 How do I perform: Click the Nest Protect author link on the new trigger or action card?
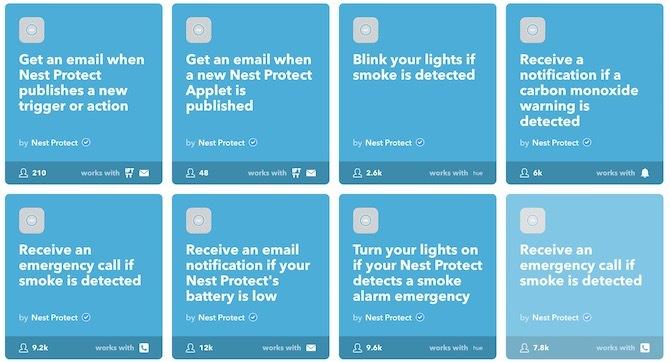[x=54, y=143]
